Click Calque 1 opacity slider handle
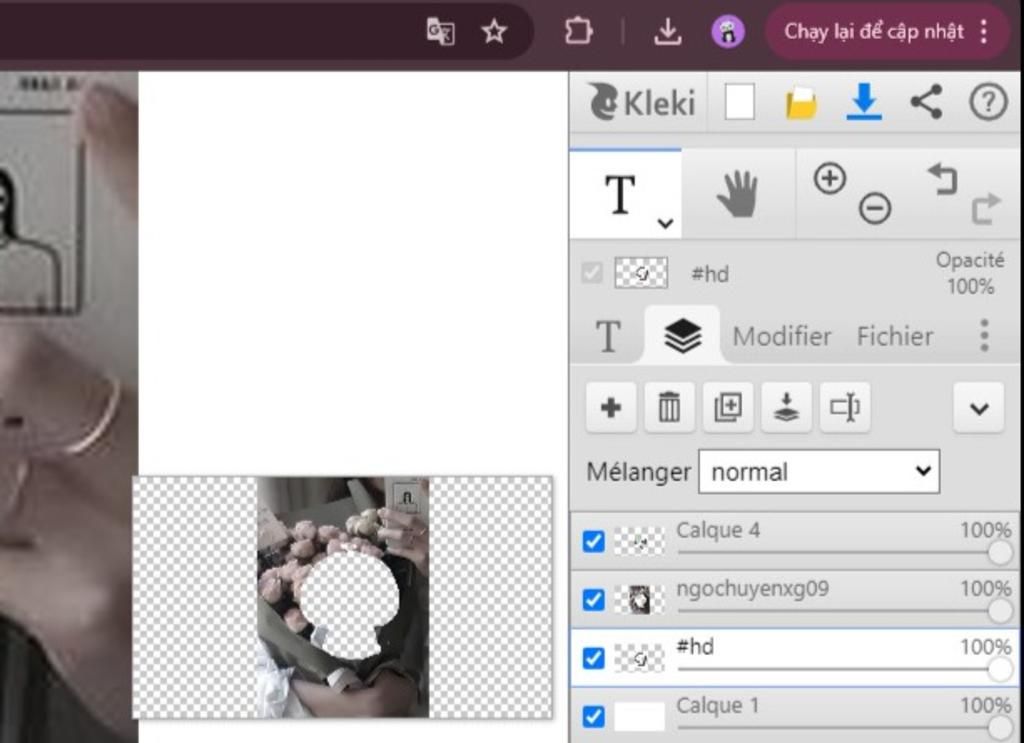The image size is (1024, 743). point(1000,727)
